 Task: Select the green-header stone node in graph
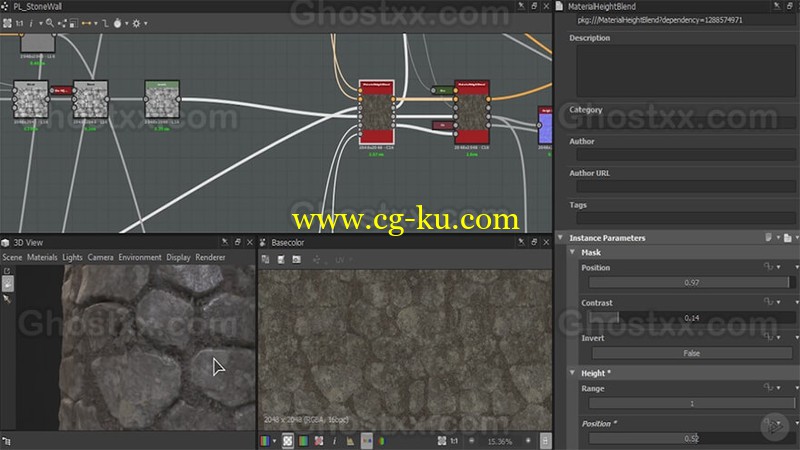(162, 99)
